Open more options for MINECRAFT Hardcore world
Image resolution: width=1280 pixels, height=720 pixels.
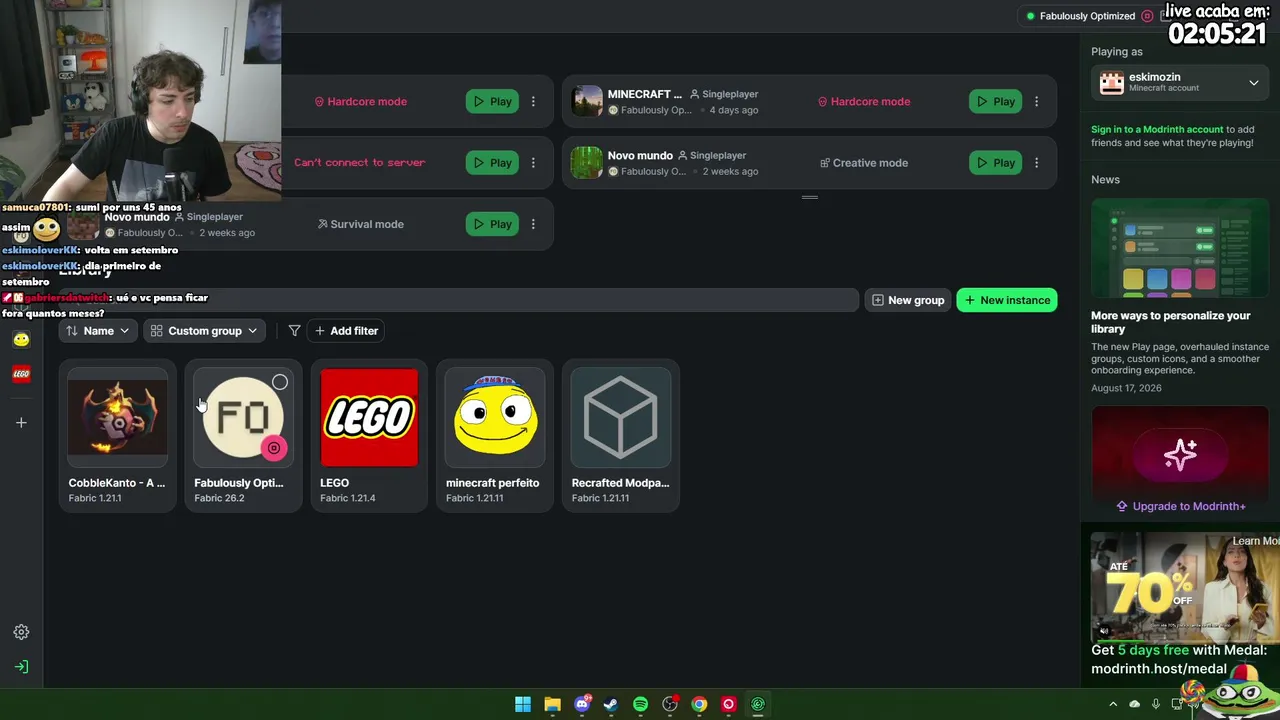pyautogui.click(x=1036, y=102)
